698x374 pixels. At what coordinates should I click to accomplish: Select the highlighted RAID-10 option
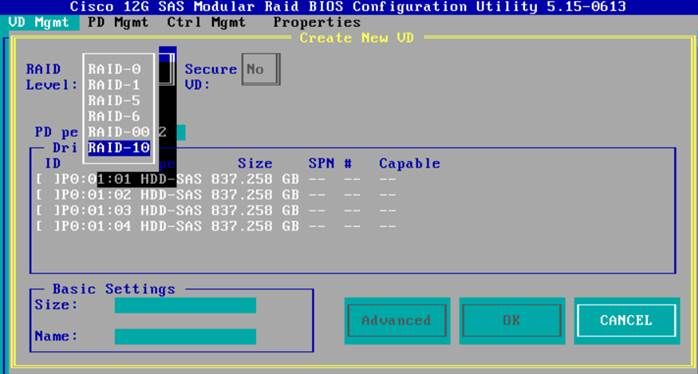click(x=119, y=148)
